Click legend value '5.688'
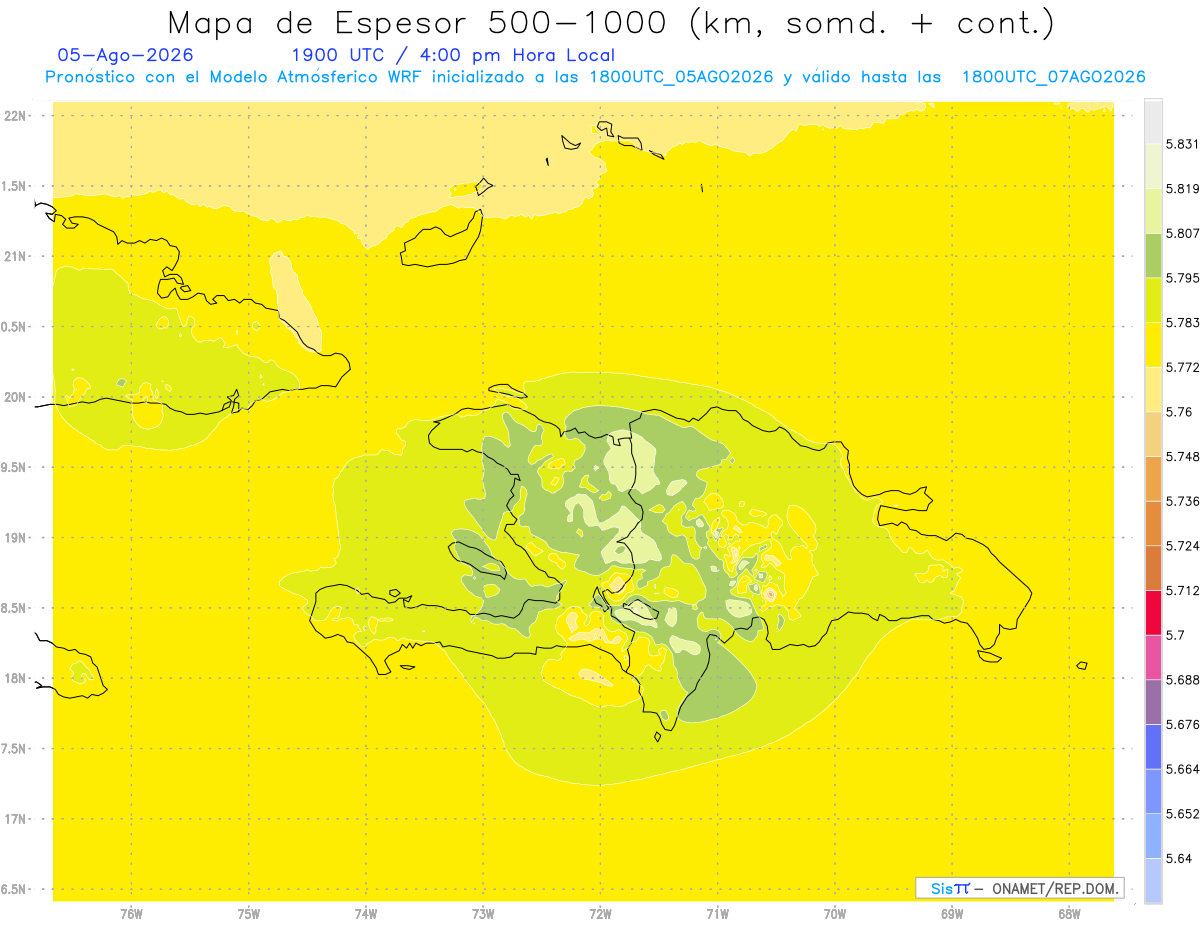1200x927 pixels. [x=1183, y=680]
